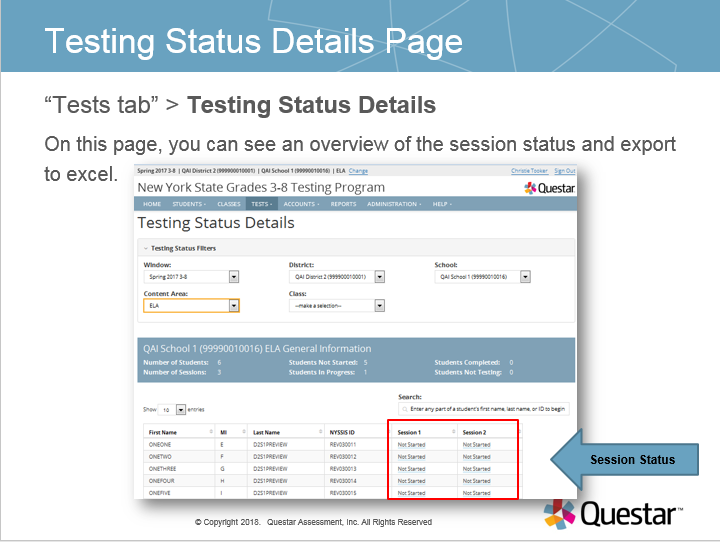This screenshot has height=542, width=720.
Task: Open the ACCOUNTS menu
Action: click(301, 204)
